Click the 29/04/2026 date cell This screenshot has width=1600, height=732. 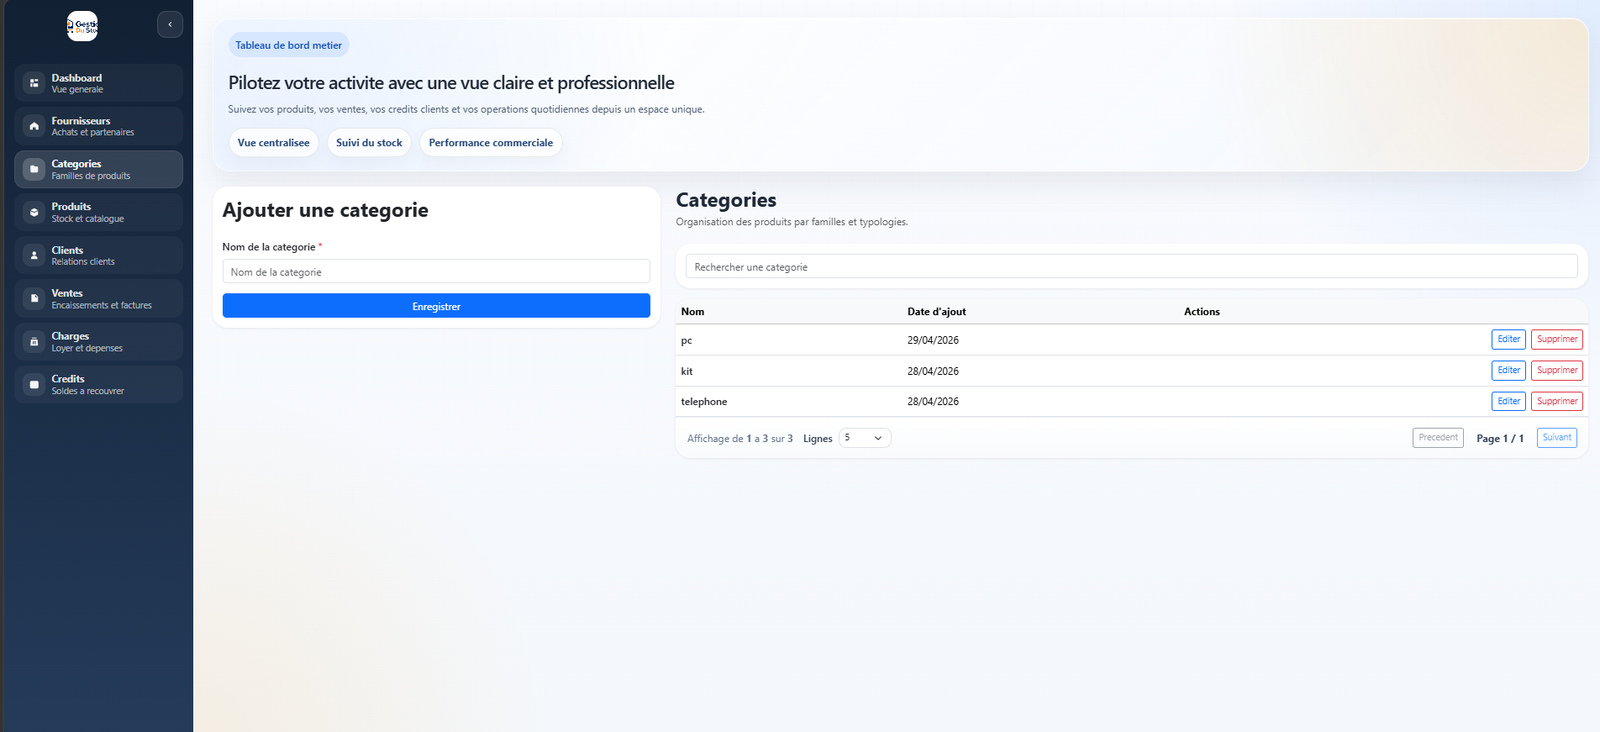[933, 341]
